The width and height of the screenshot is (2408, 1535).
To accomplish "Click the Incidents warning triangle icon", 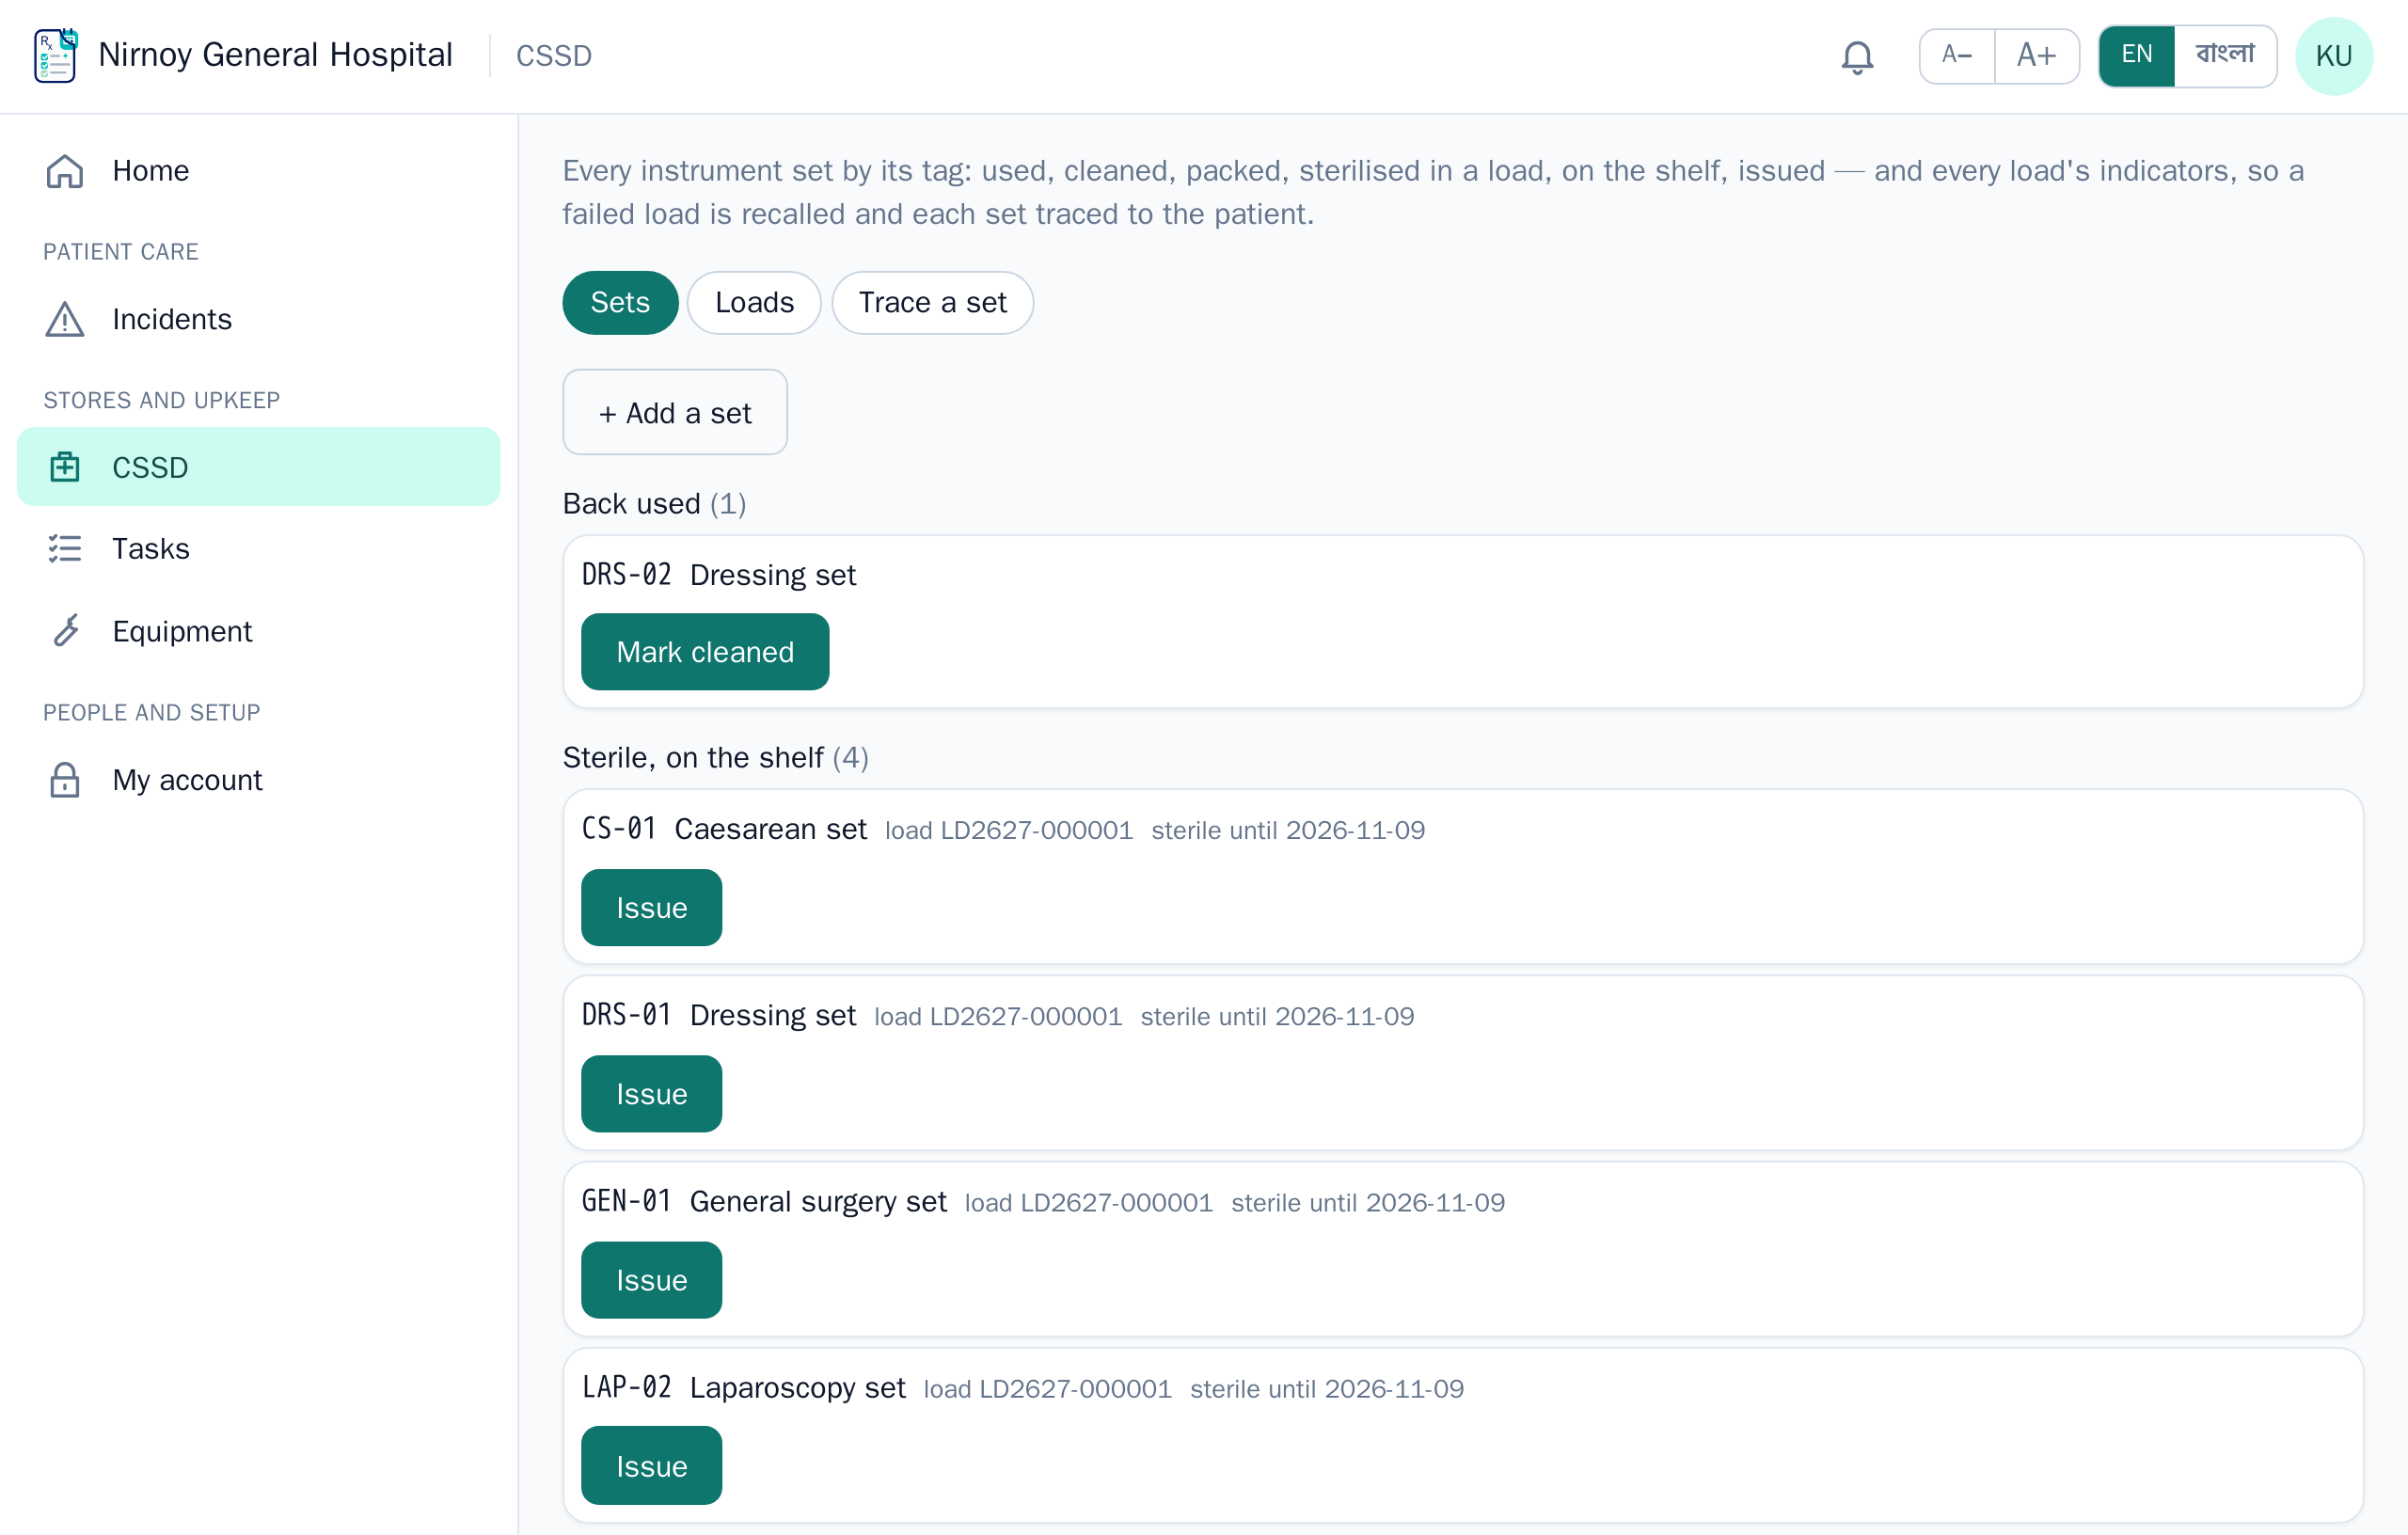I will pyautogui.click(x=65, y=319).
